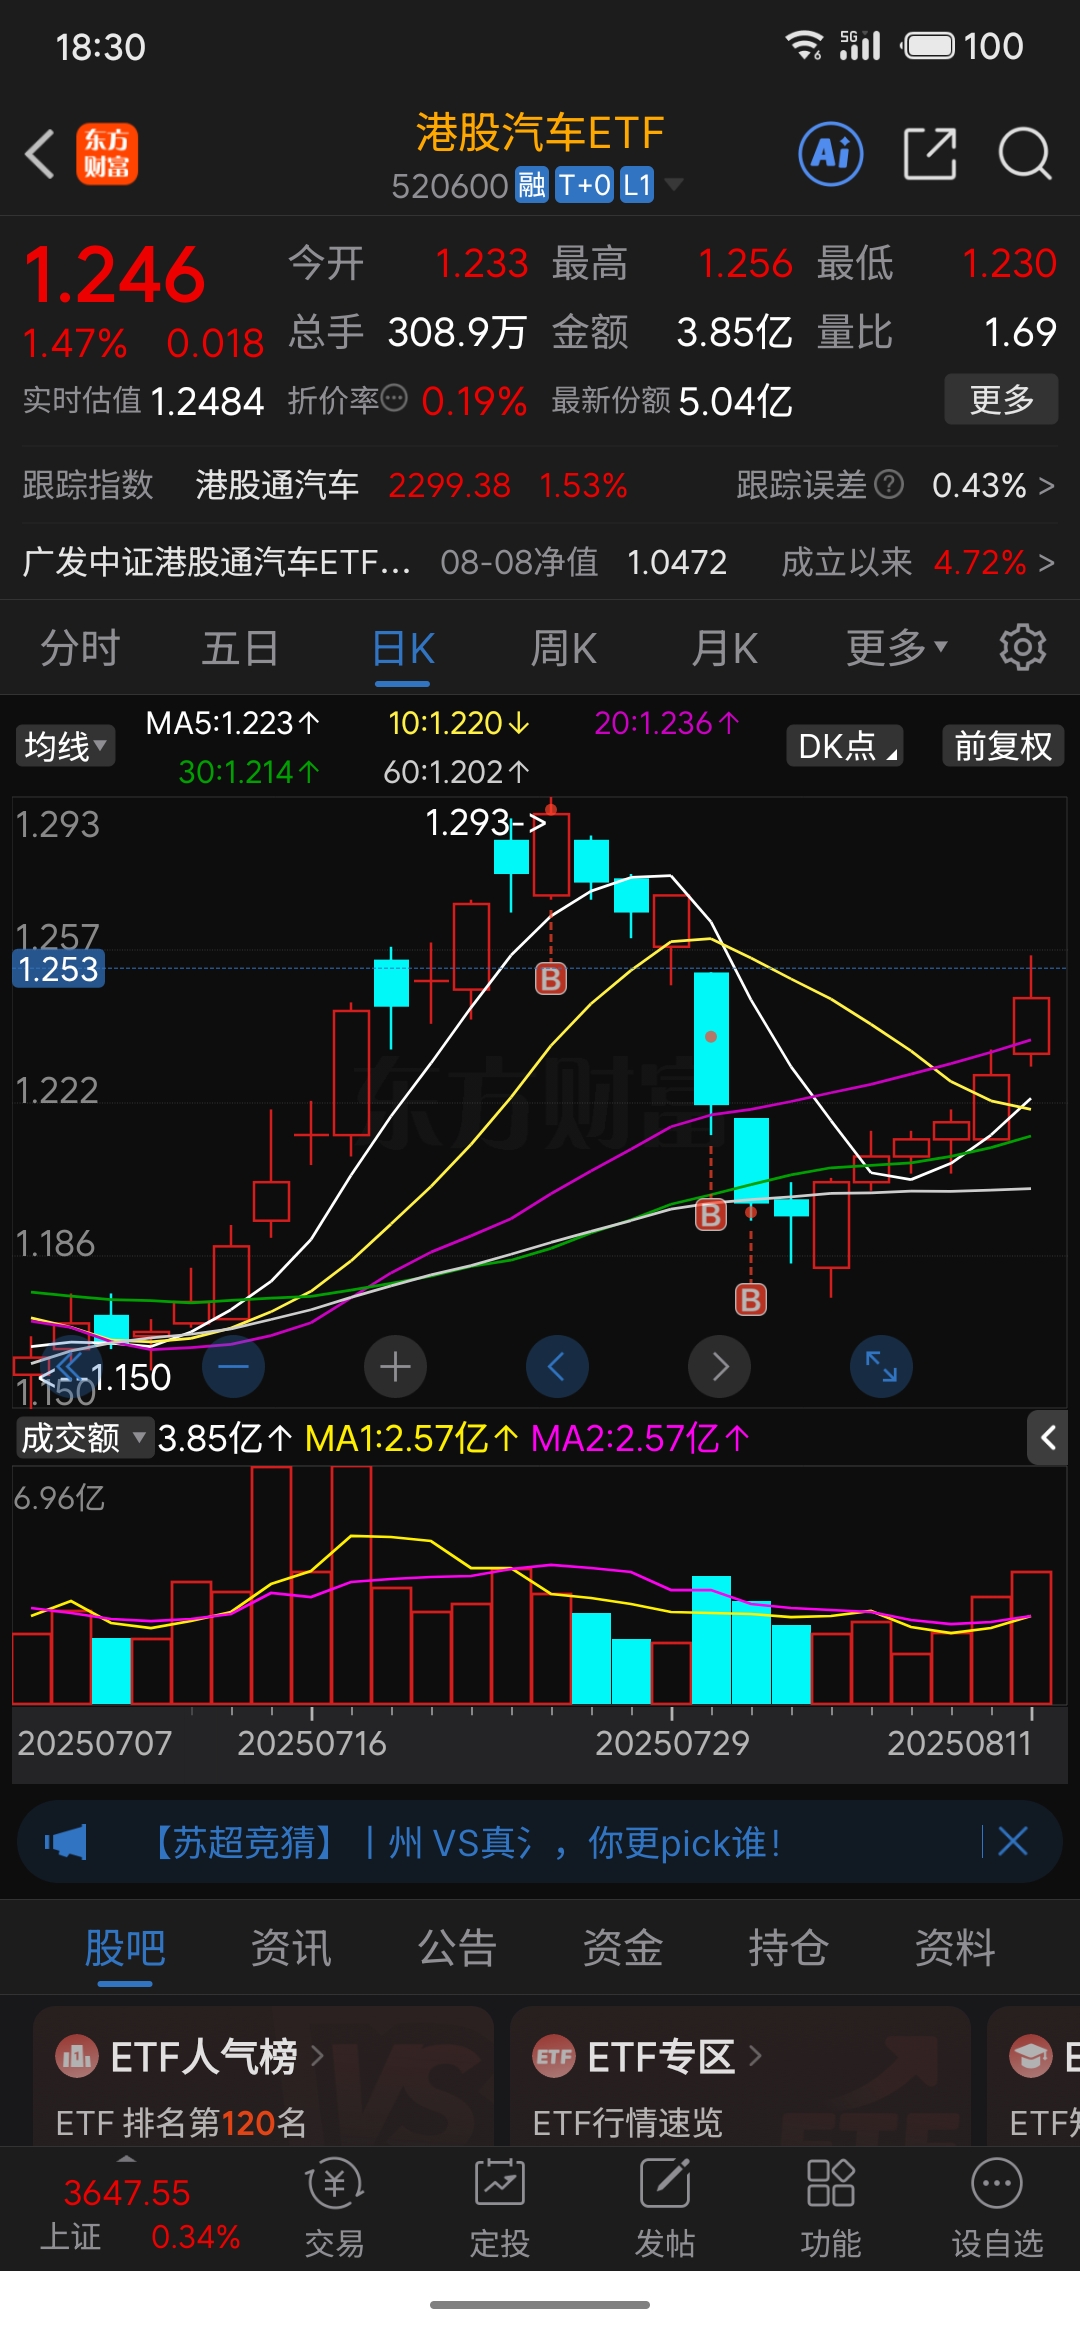This screenshot has height=2340, width=1080.
Task: Expand 成立以来 4.72% details
Action: (x=1046, y=562)
